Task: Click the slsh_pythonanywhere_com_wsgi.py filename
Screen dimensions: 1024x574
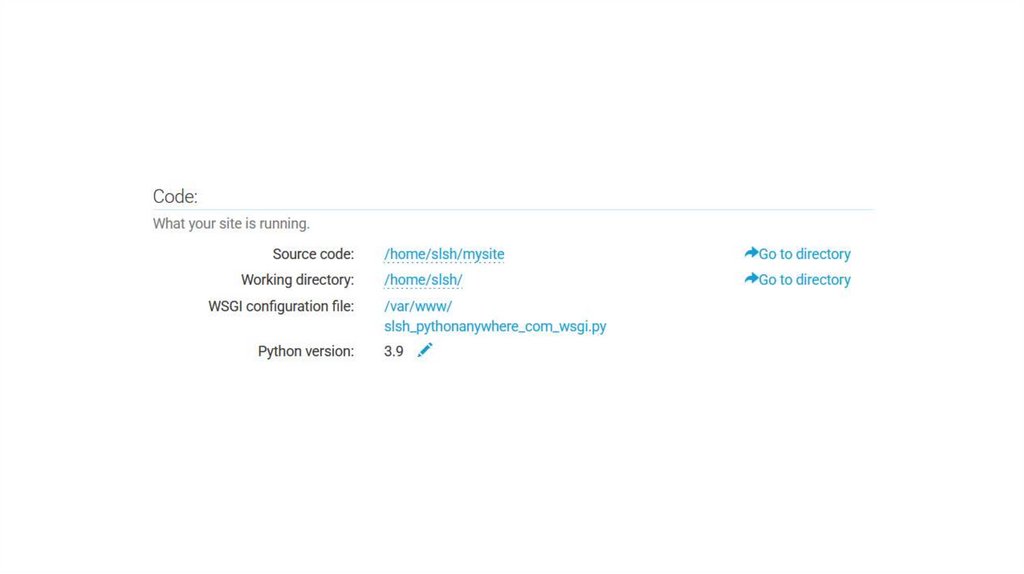Action: pyautogui.click(x=495, y=326)
